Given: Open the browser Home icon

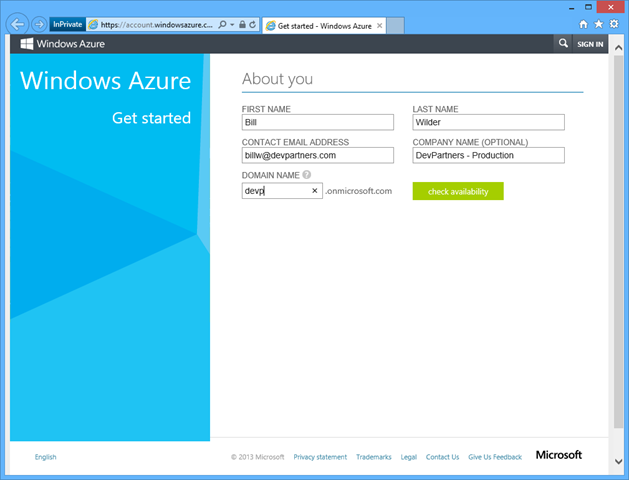Looking at the screenshot, I should (584, 23).
